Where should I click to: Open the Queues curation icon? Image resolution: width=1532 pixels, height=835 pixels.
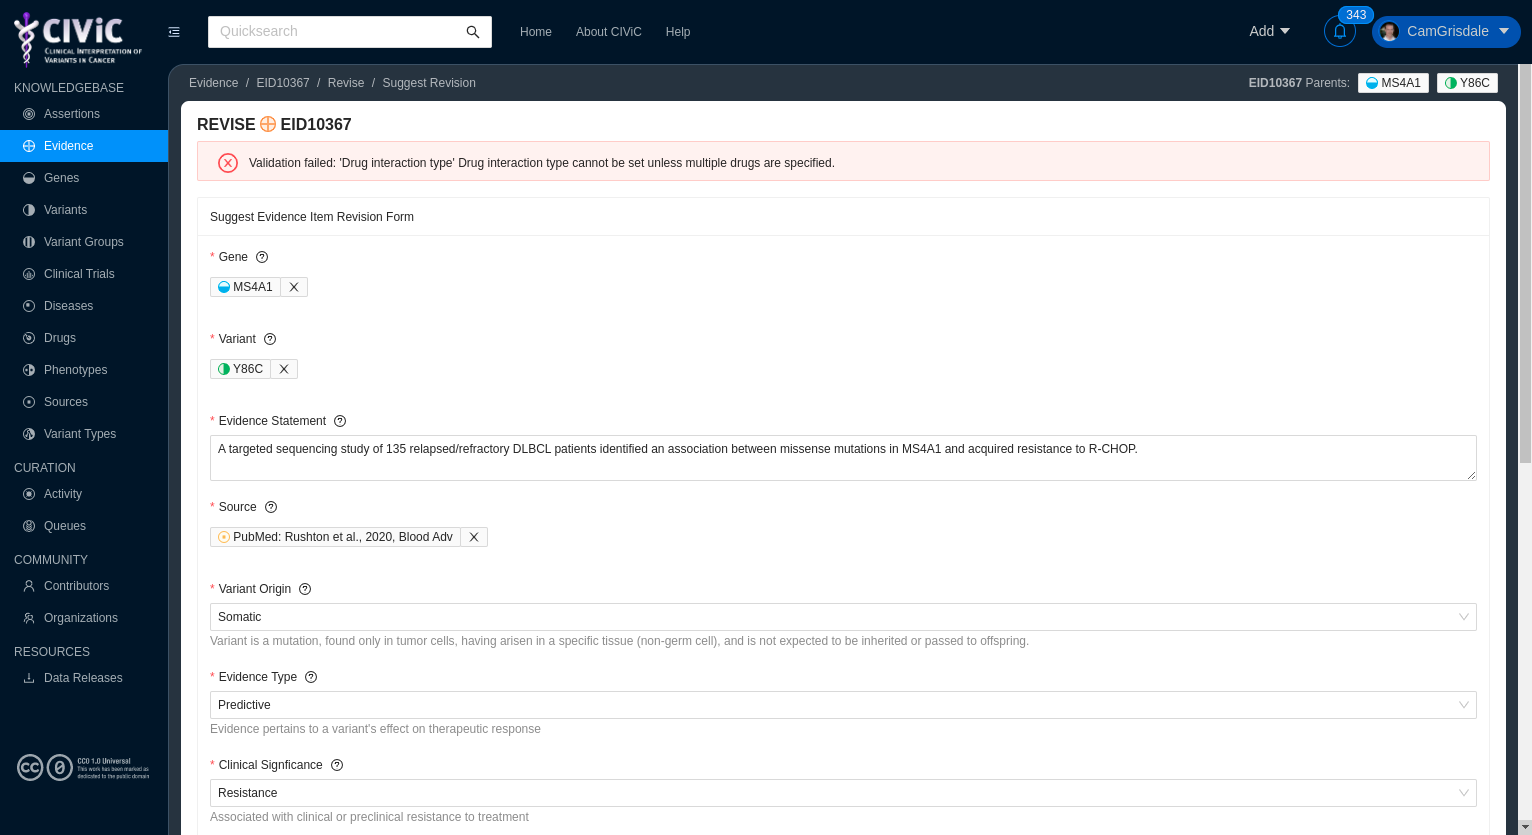point(29,526)
